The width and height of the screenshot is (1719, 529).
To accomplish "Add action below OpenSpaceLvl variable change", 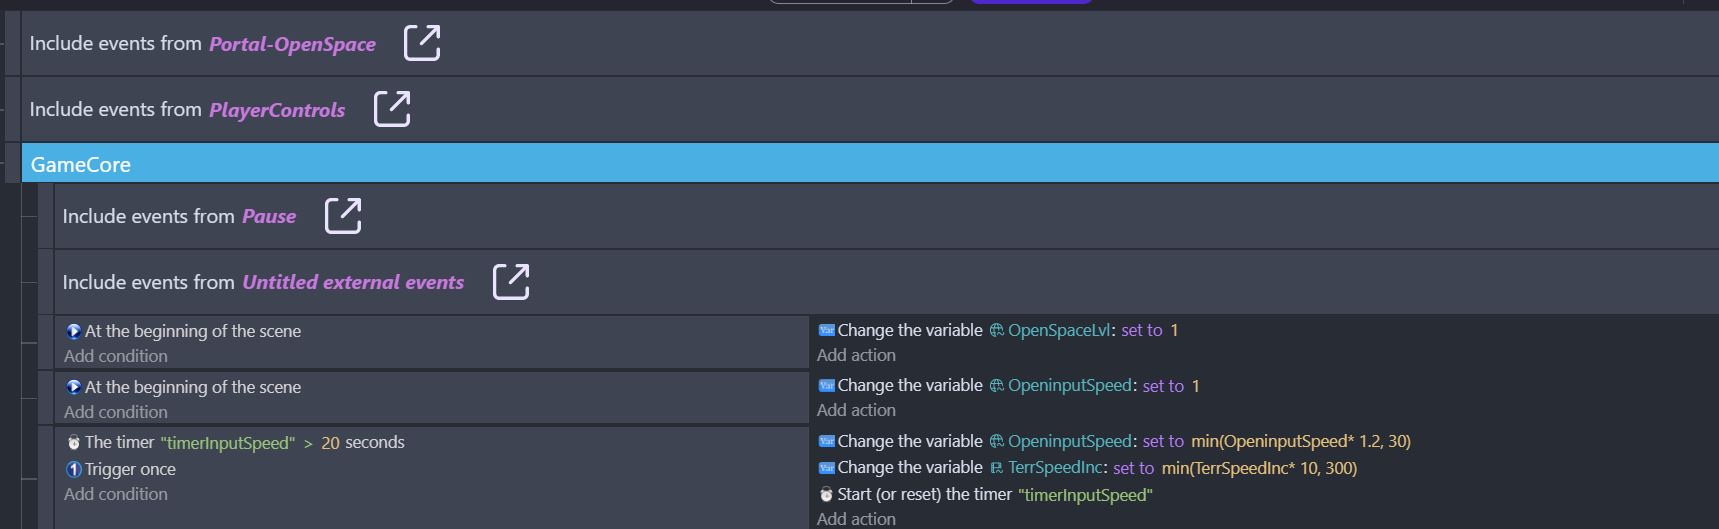I will [856, 355].
